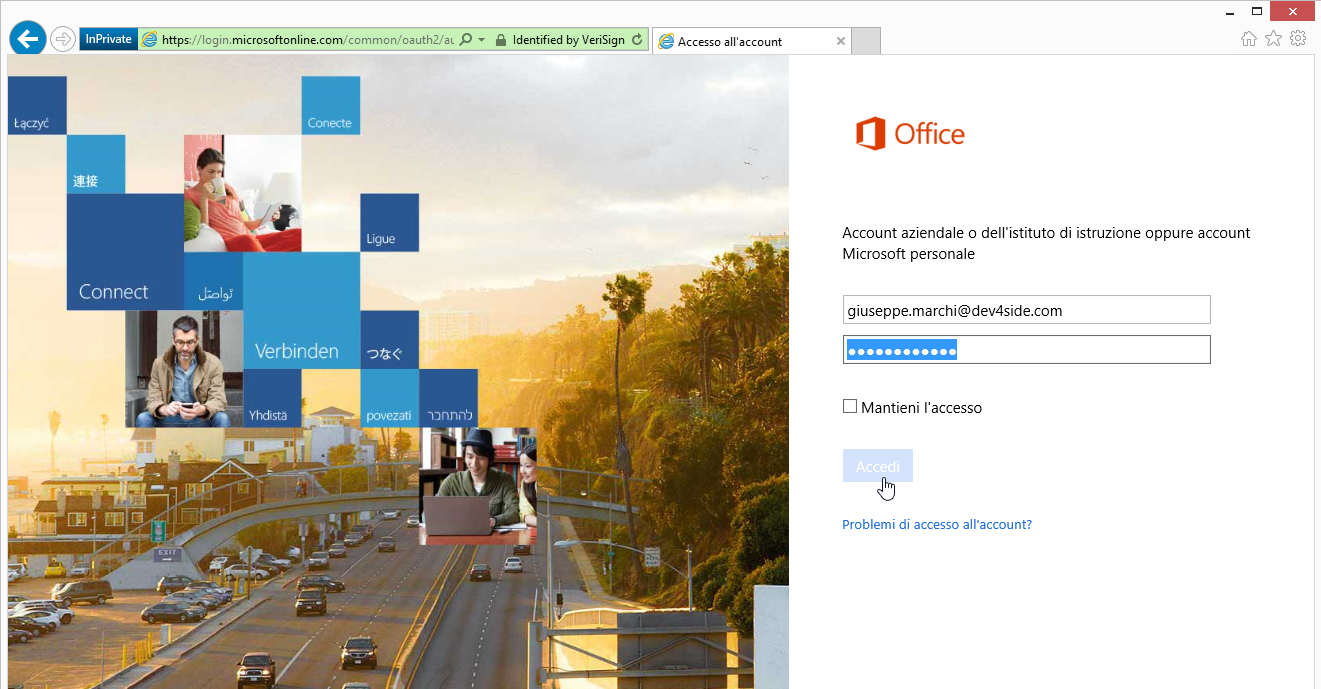Click the browser Forward arrow button
The height and width of the screenshot is (689, 1321).
point(63,40)
